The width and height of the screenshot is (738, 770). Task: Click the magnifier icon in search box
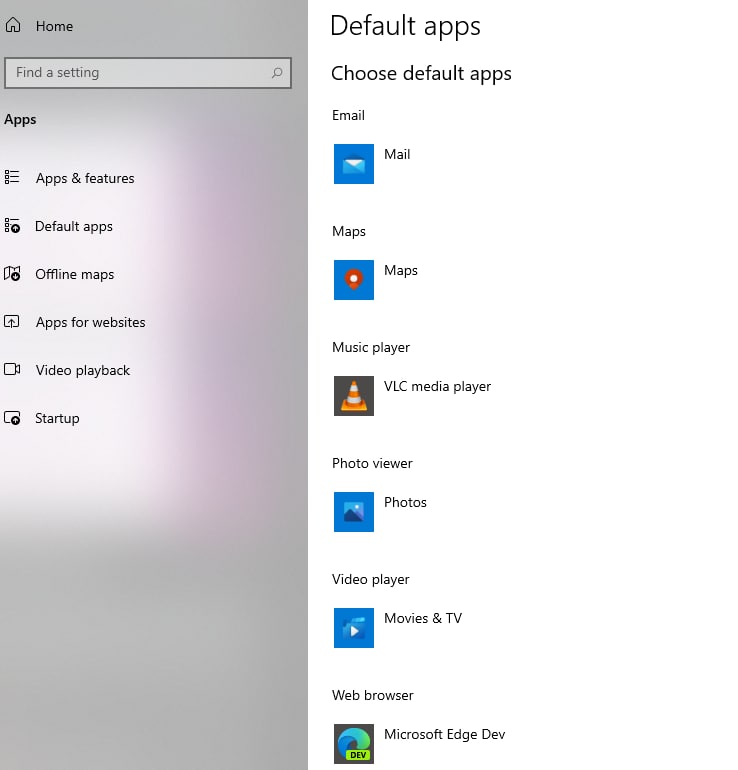(277, 73)
